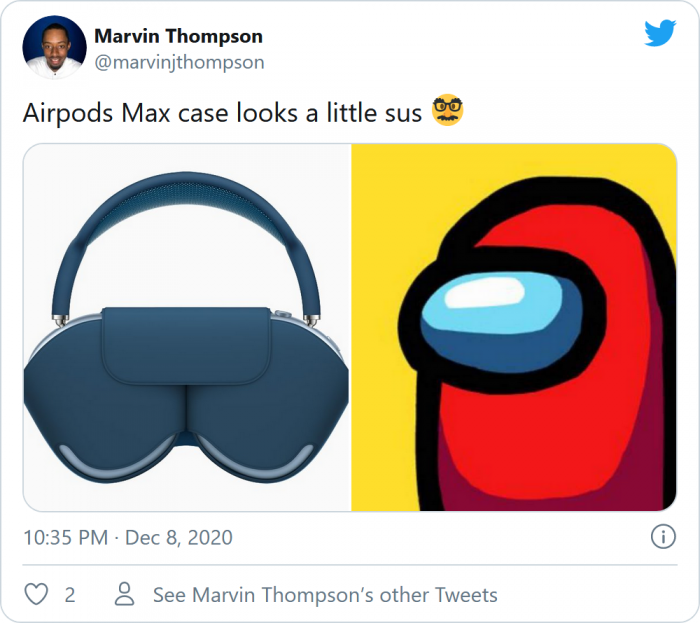This screenshot has height=623, width=700.
Task: Open the red Among Us crewmate image
Action: coord(514,328)
